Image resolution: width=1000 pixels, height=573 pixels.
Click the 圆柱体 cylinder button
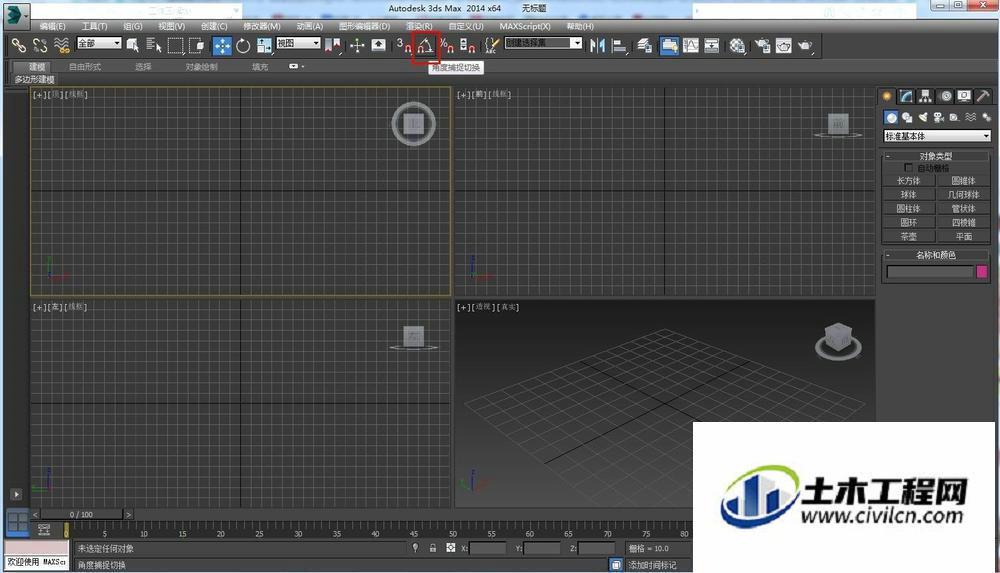pos(909,209)
